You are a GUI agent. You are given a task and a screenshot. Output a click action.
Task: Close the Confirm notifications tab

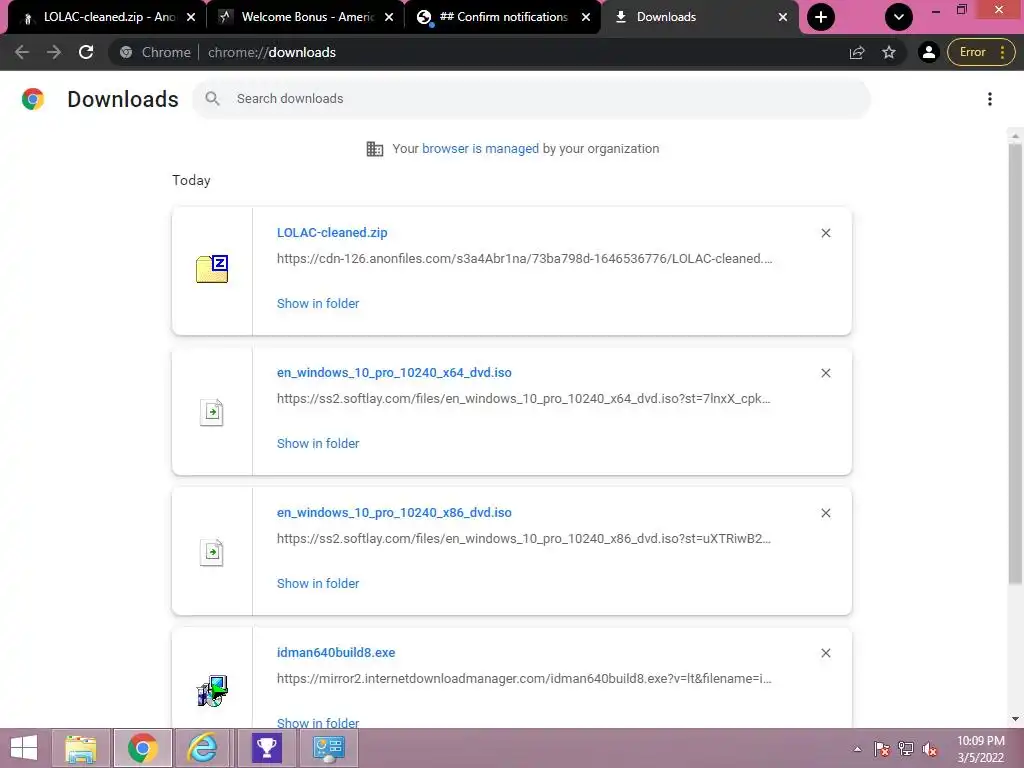click(x=586, y=17)
